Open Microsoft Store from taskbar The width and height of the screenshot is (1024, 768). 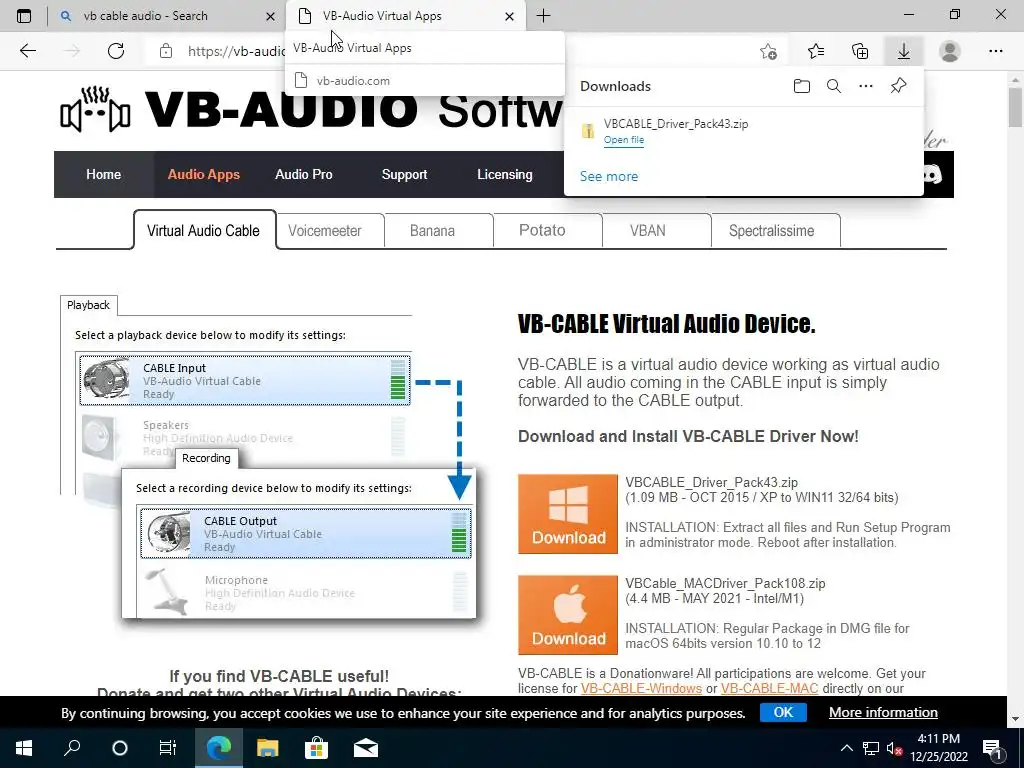click(316, 748)
